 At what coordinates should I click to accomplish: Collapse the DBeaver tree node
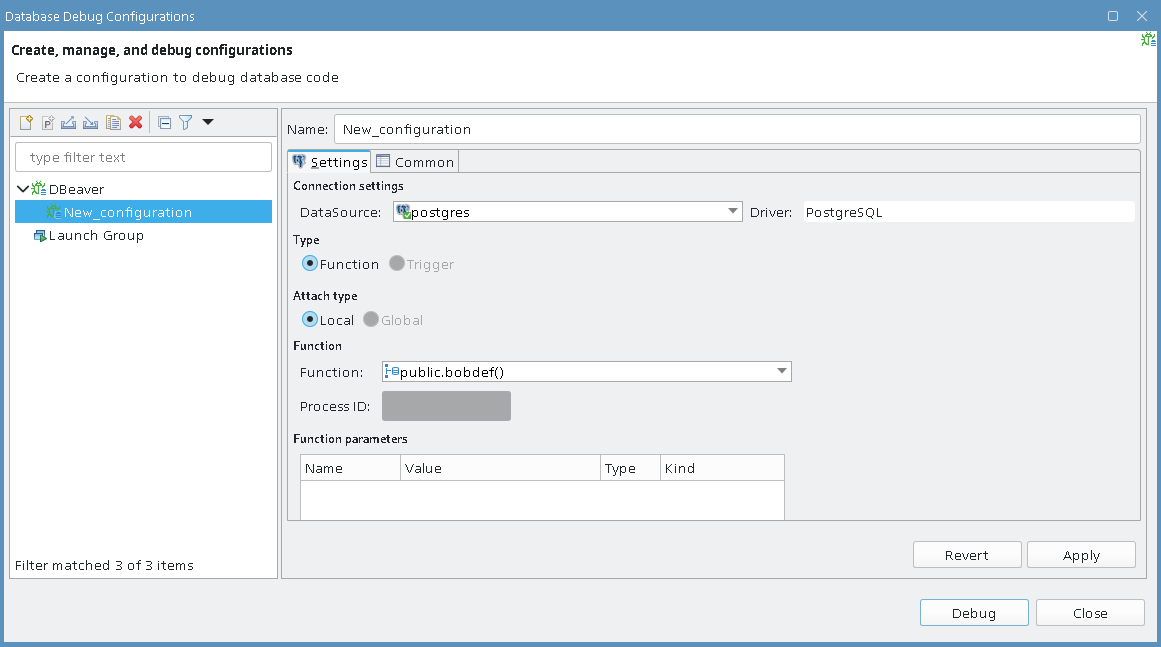[x=23, y=189]
